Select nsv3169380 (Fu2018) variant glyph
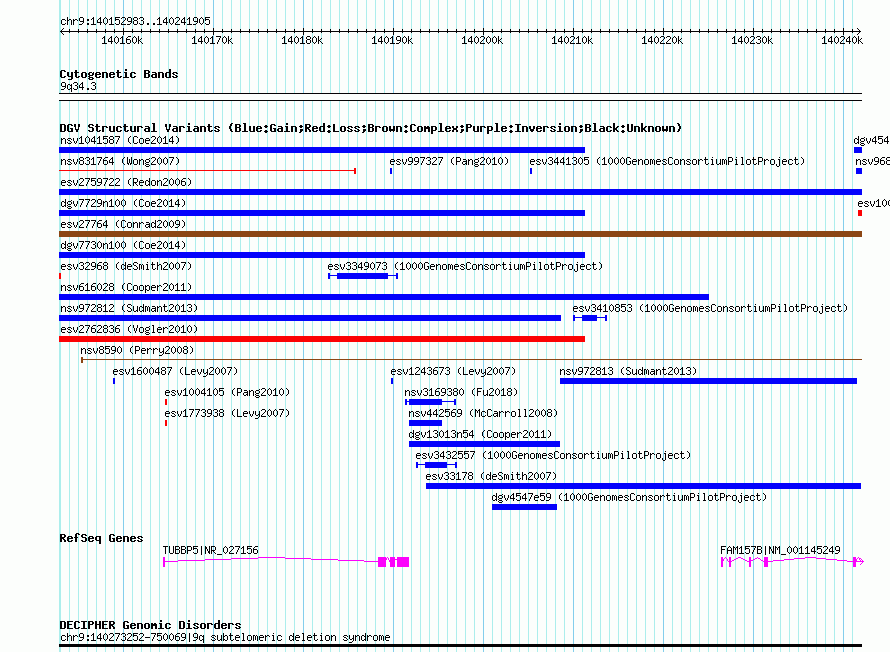 (x=430, y=402)
